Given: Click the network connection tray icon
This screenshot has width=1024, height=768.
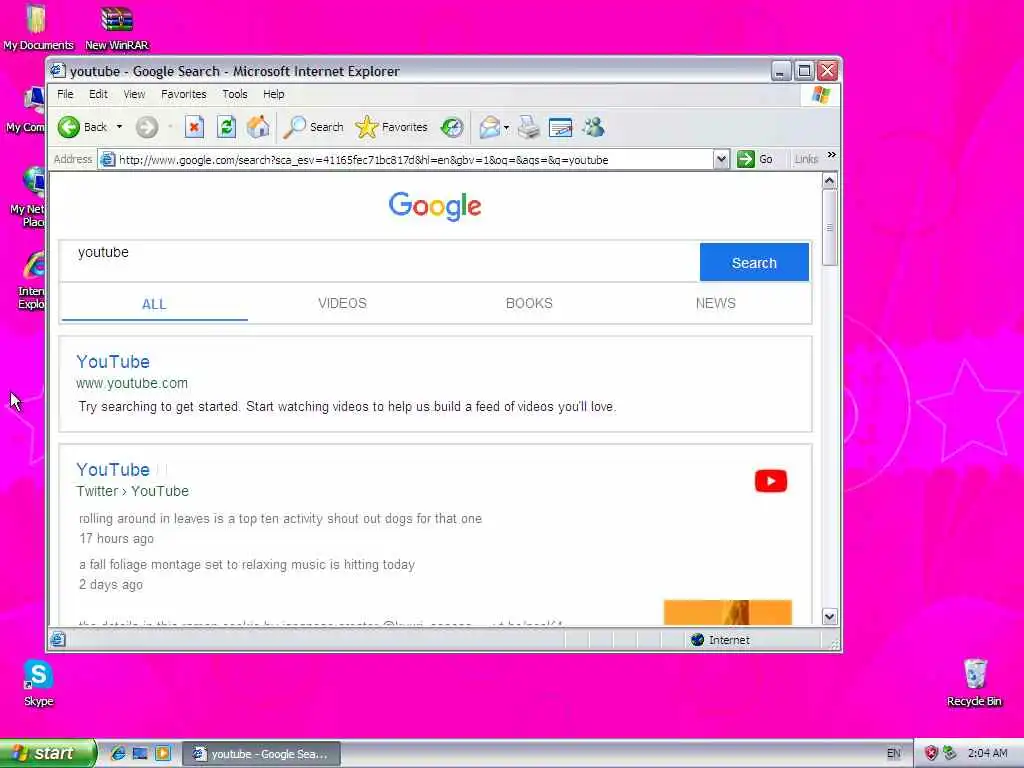Looking at the screenshot, I should click(x=950, y=754).
